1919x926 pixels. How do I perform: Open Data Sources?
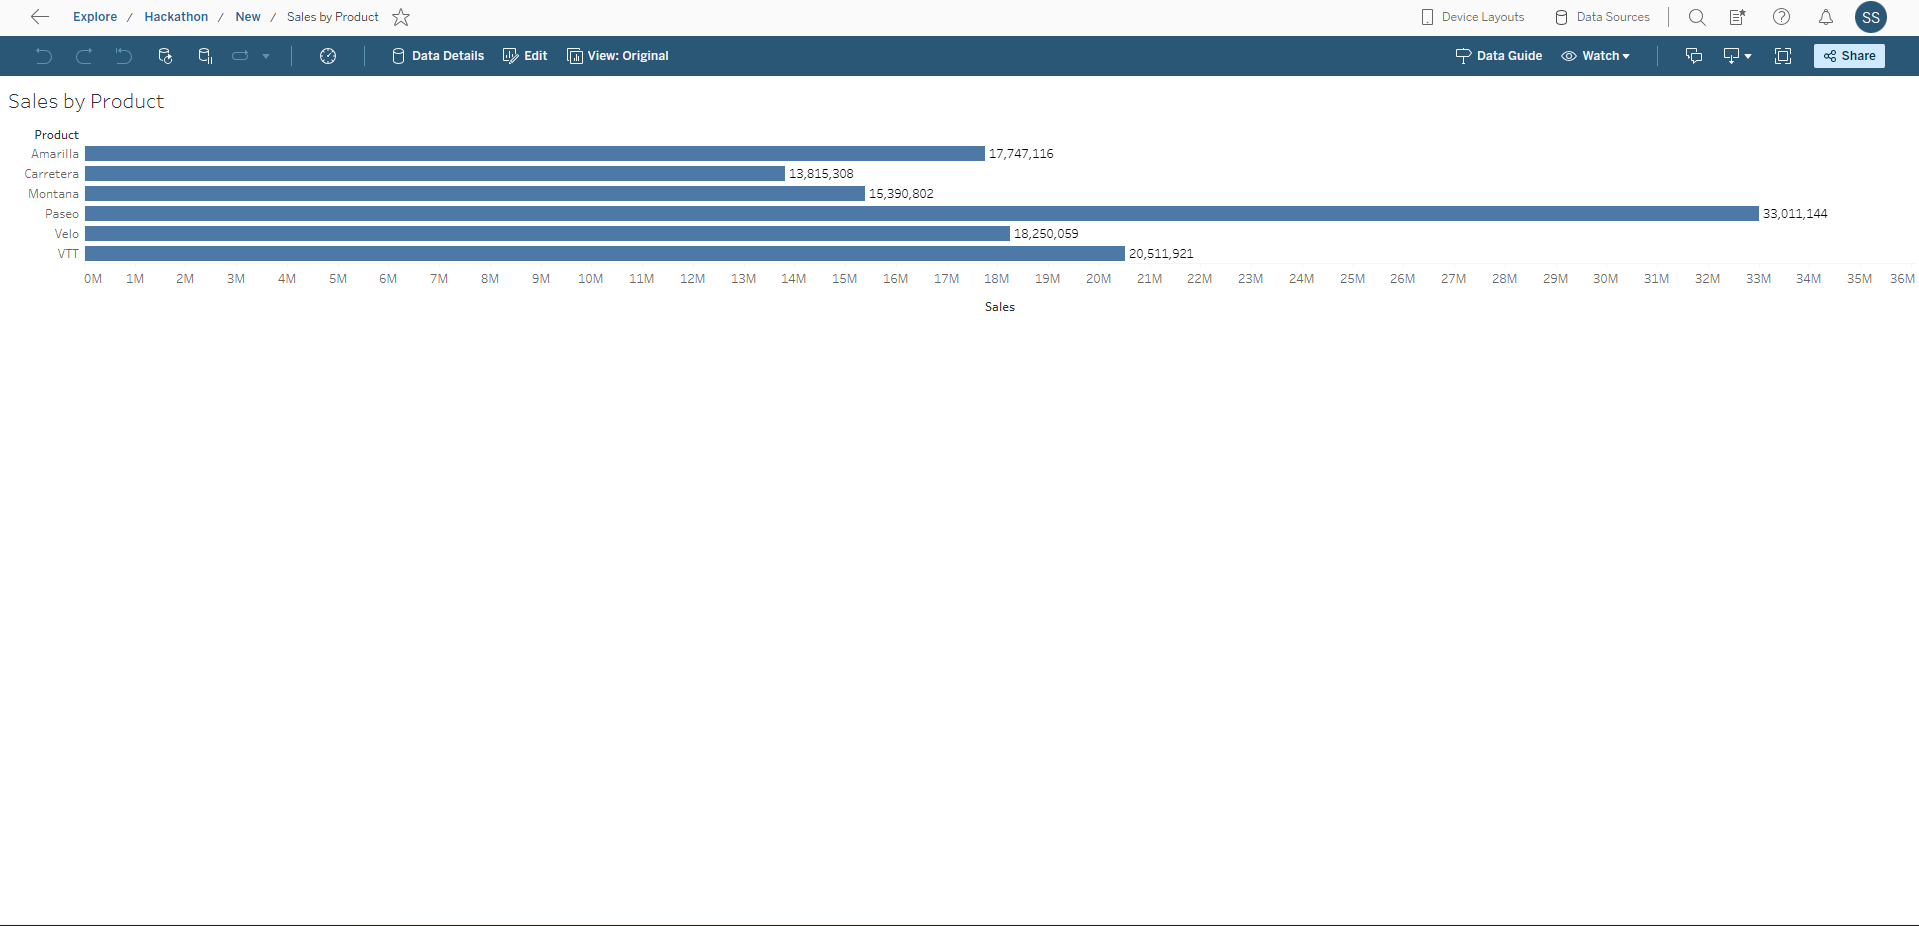click(x=1602, y=17)
